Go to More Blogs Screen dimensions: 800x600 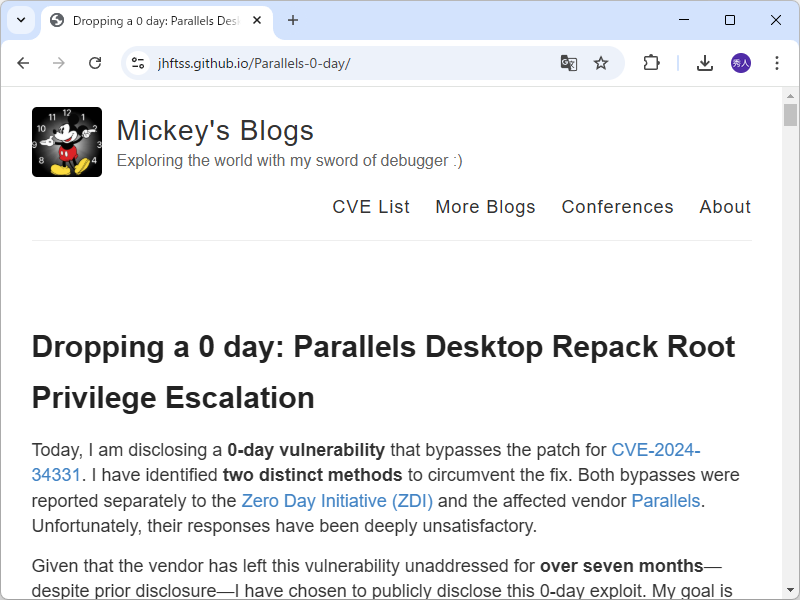(x=485, y=207)
